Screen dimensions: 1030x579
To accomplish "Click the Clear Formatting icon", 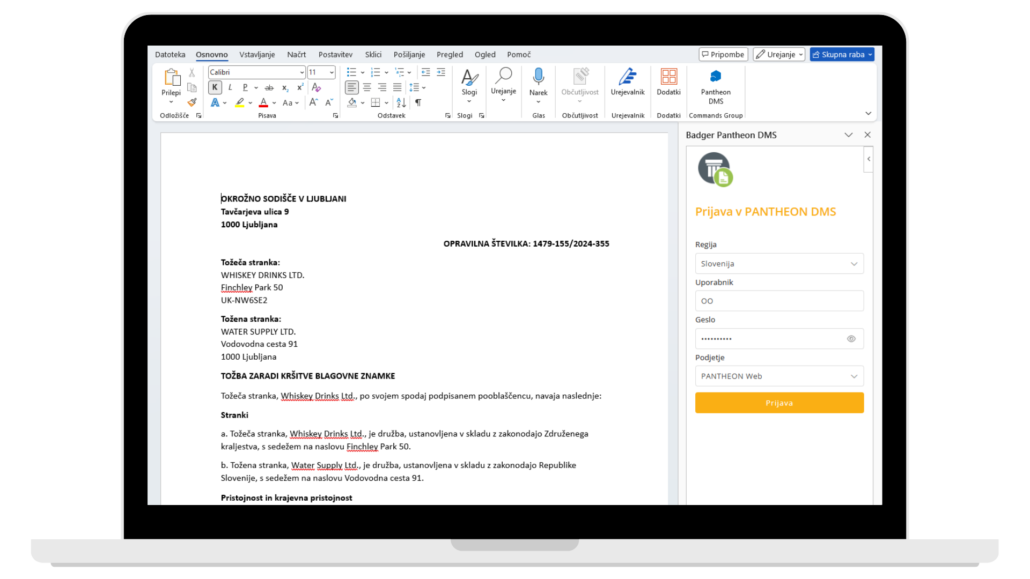I will (x=316, y=87).
